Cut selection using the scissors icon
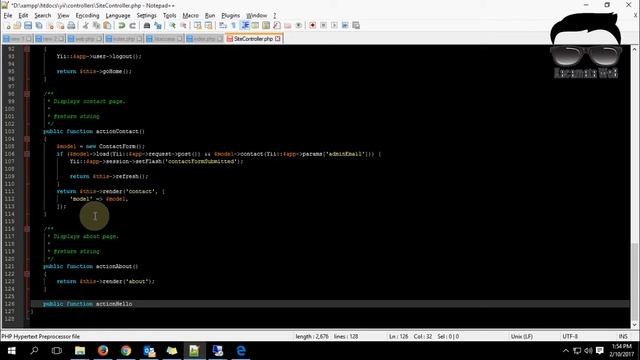The width and height of the screenshot is (640, 360). pos(86,25)
